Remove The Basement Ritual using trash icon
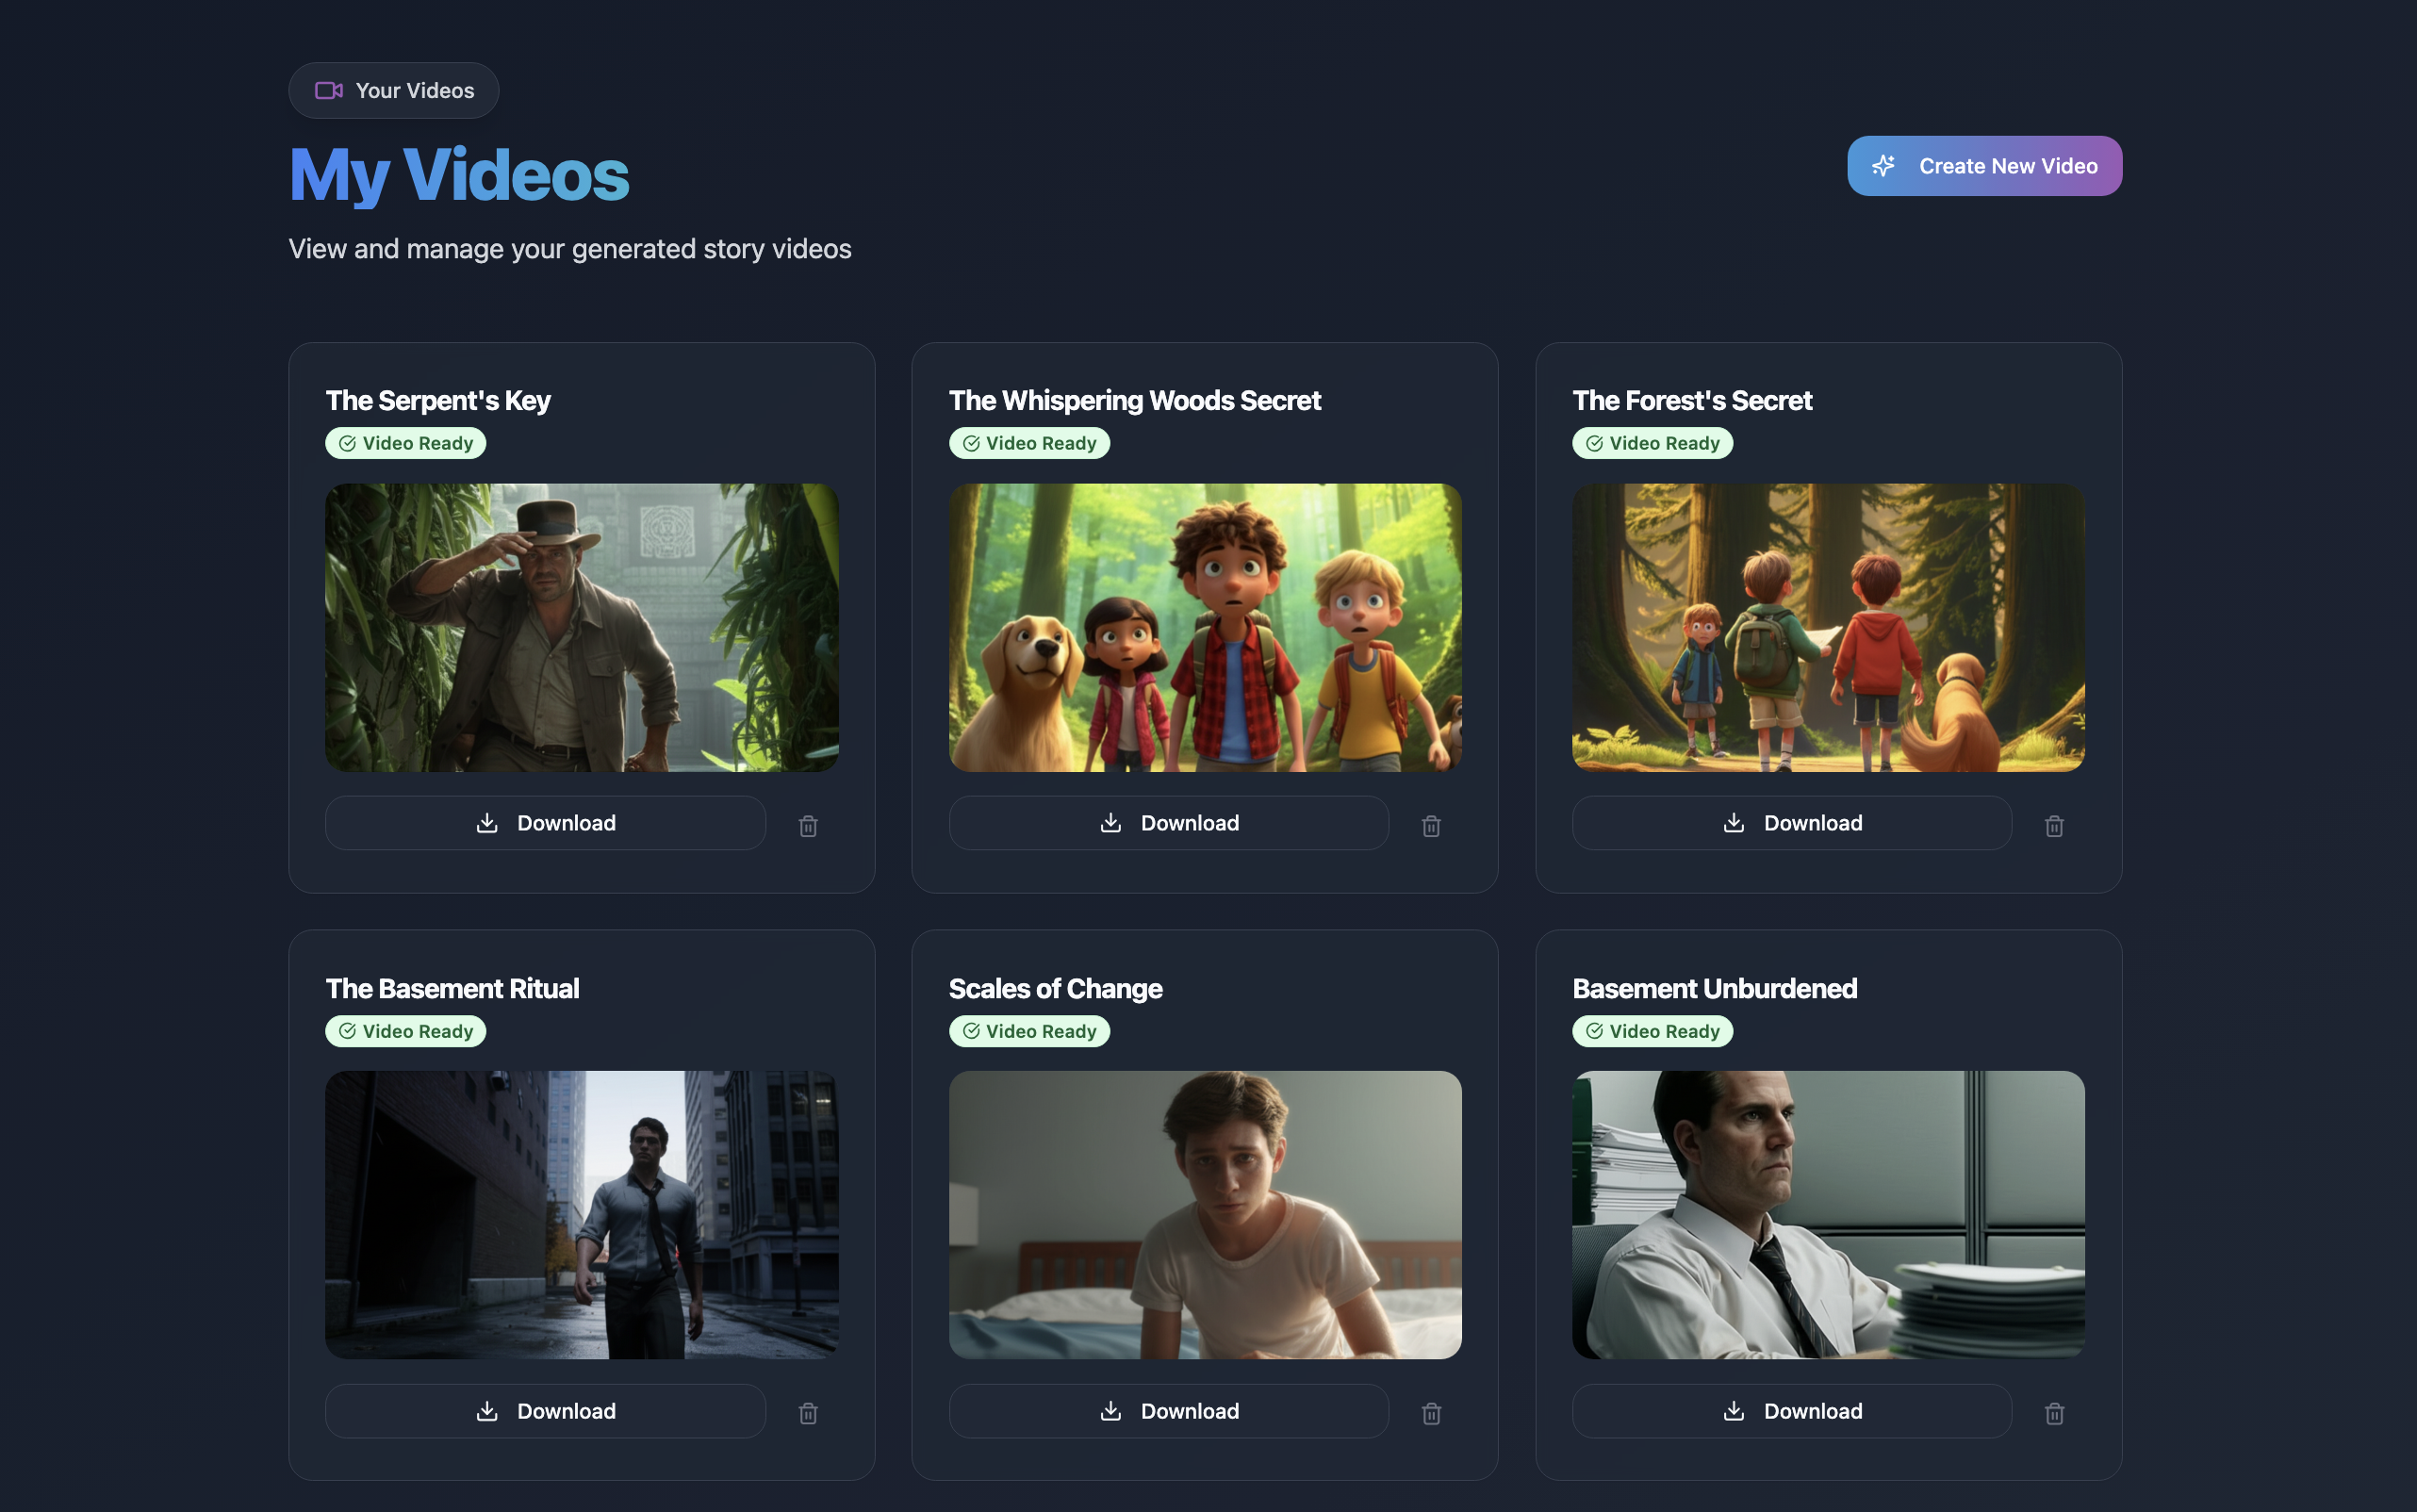The height and width of the screenshot is (1512, 2417). 808,1413
